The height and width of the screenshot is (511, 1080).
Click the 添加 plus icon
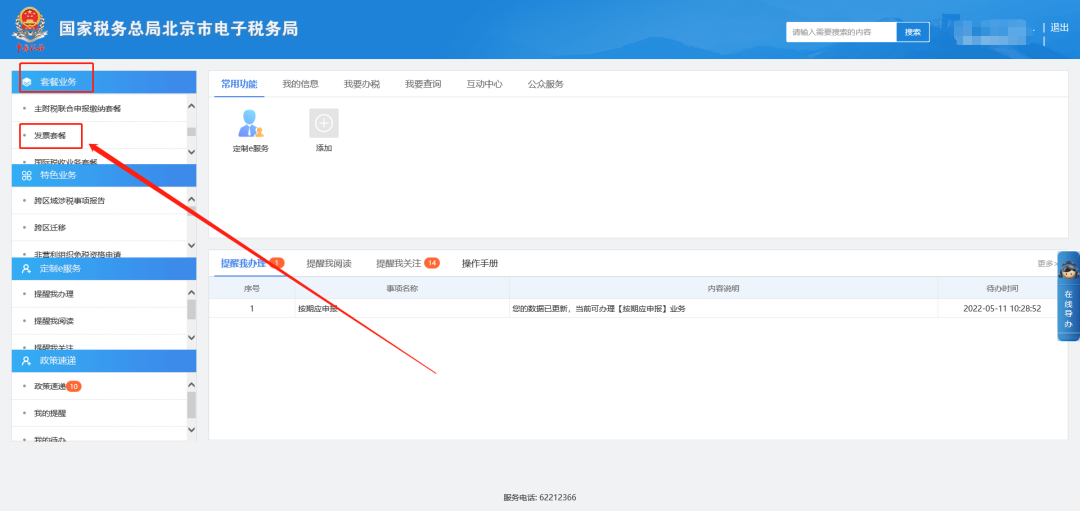[323, 123]
